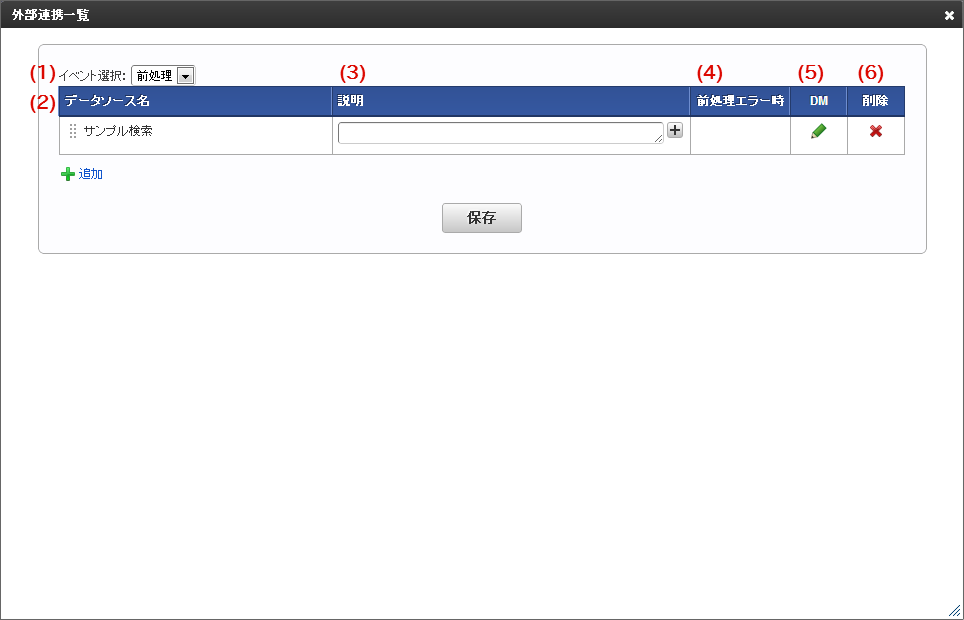This screenshot has width=964, height=620.
Task: Click the 説明 column header
Action: tap(511, 101)
